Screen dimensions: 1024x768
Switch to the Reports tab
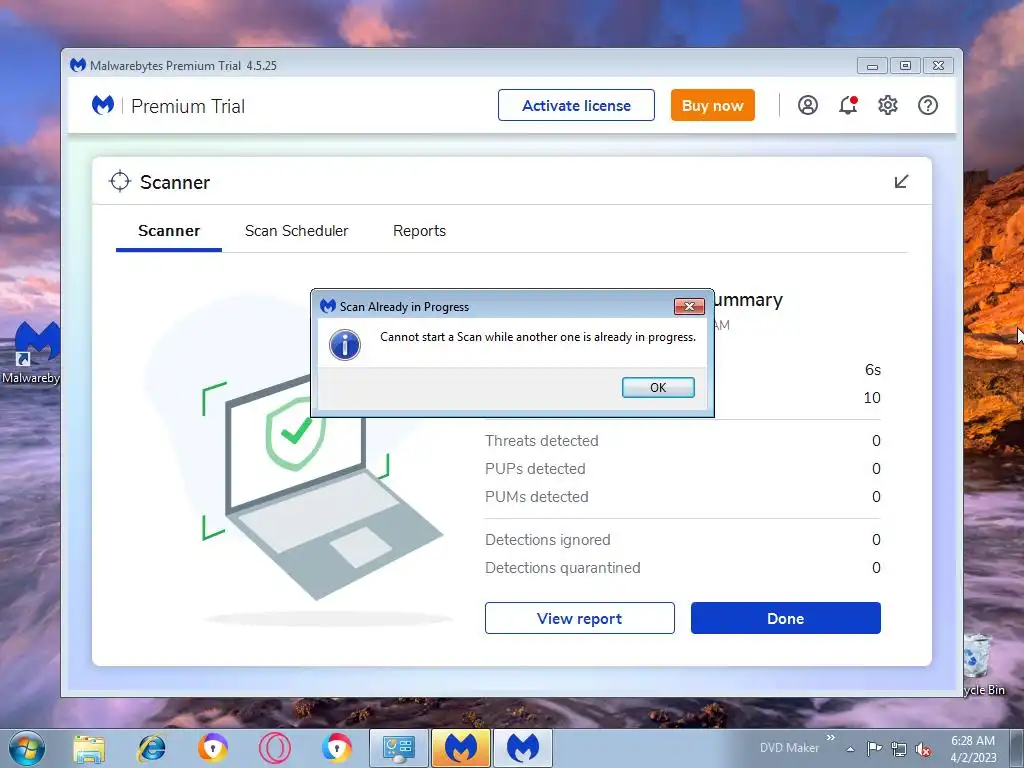(x=419, y=231)
